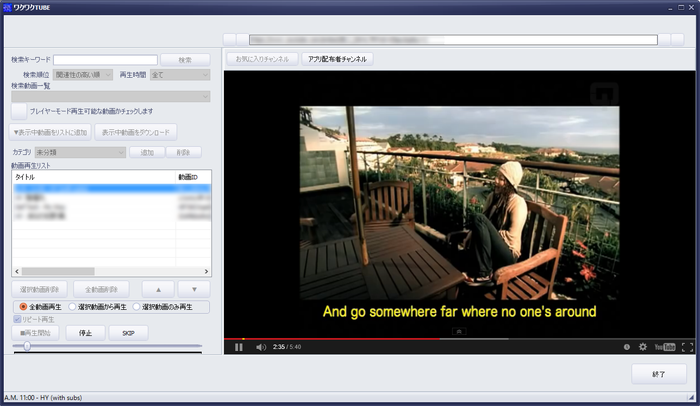Pause the video with the pause icon
The width and height of the screenshot is (700, 406).
(239, 347)
